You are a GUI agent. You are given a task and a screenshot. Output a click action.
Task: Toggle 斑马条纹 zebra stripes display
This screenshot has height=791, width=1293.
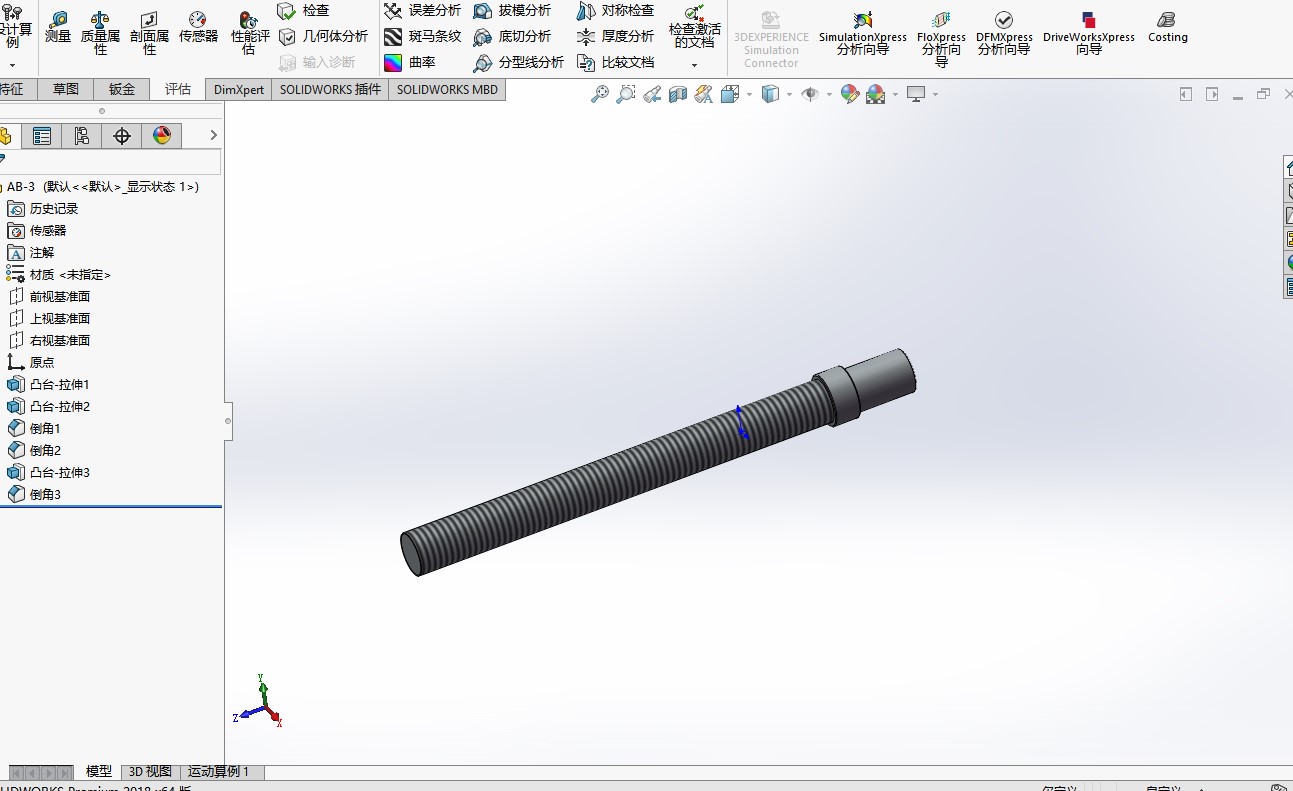point(423,36)
